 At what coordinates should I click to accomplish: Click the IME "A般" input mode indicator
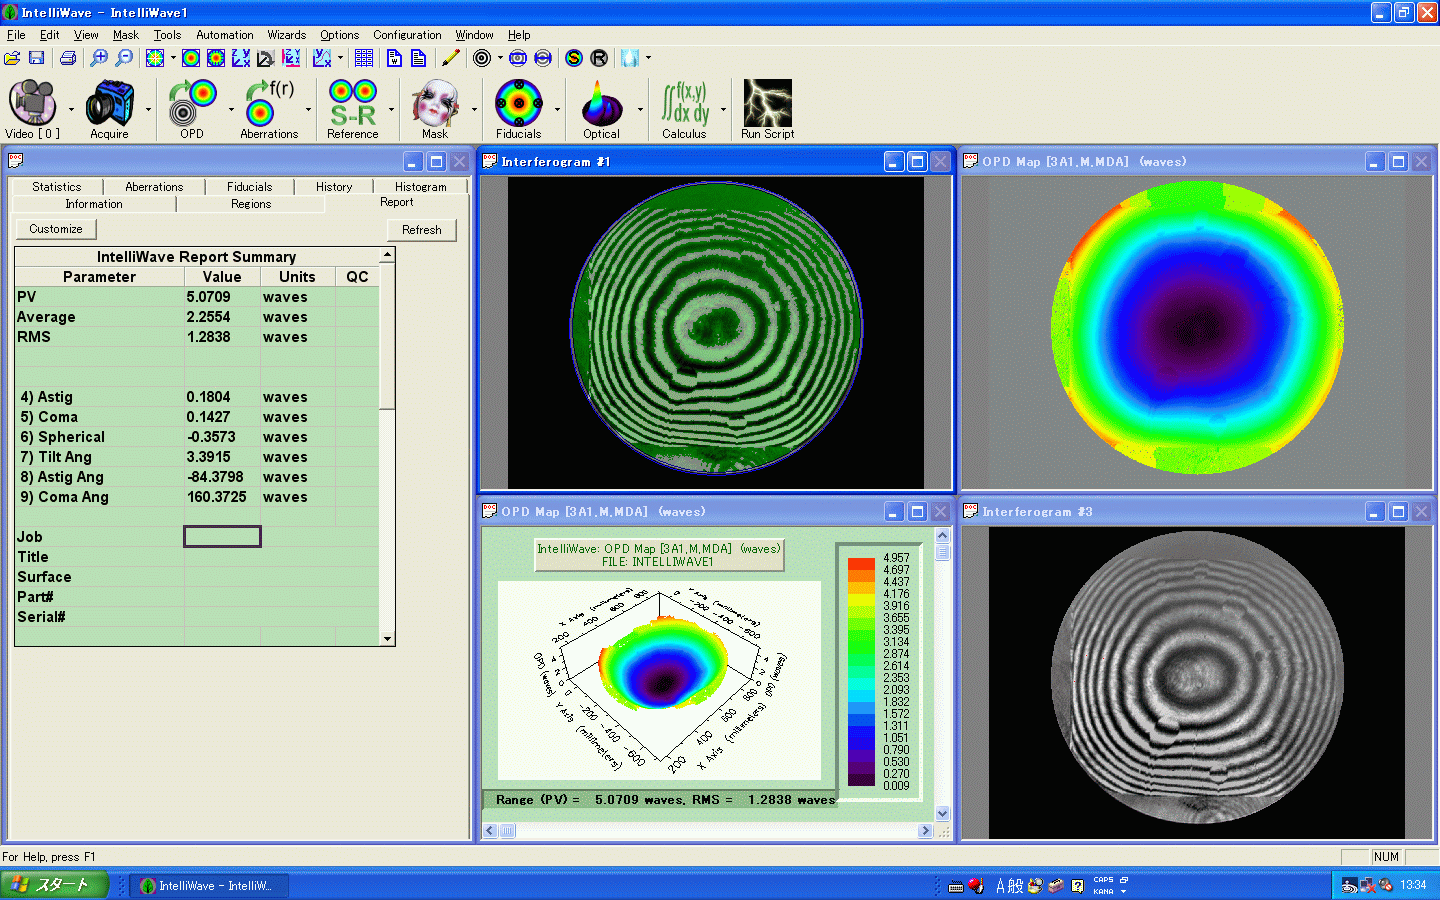click(1010, 885)
